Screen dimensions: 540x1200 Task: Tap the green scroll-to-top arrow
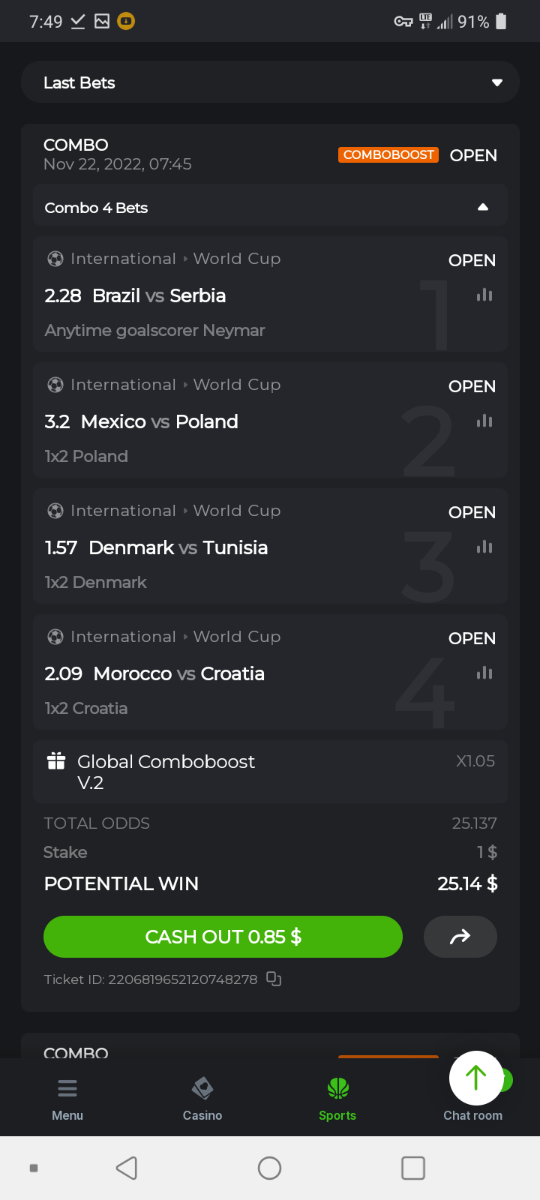(x=476, y=1077)
